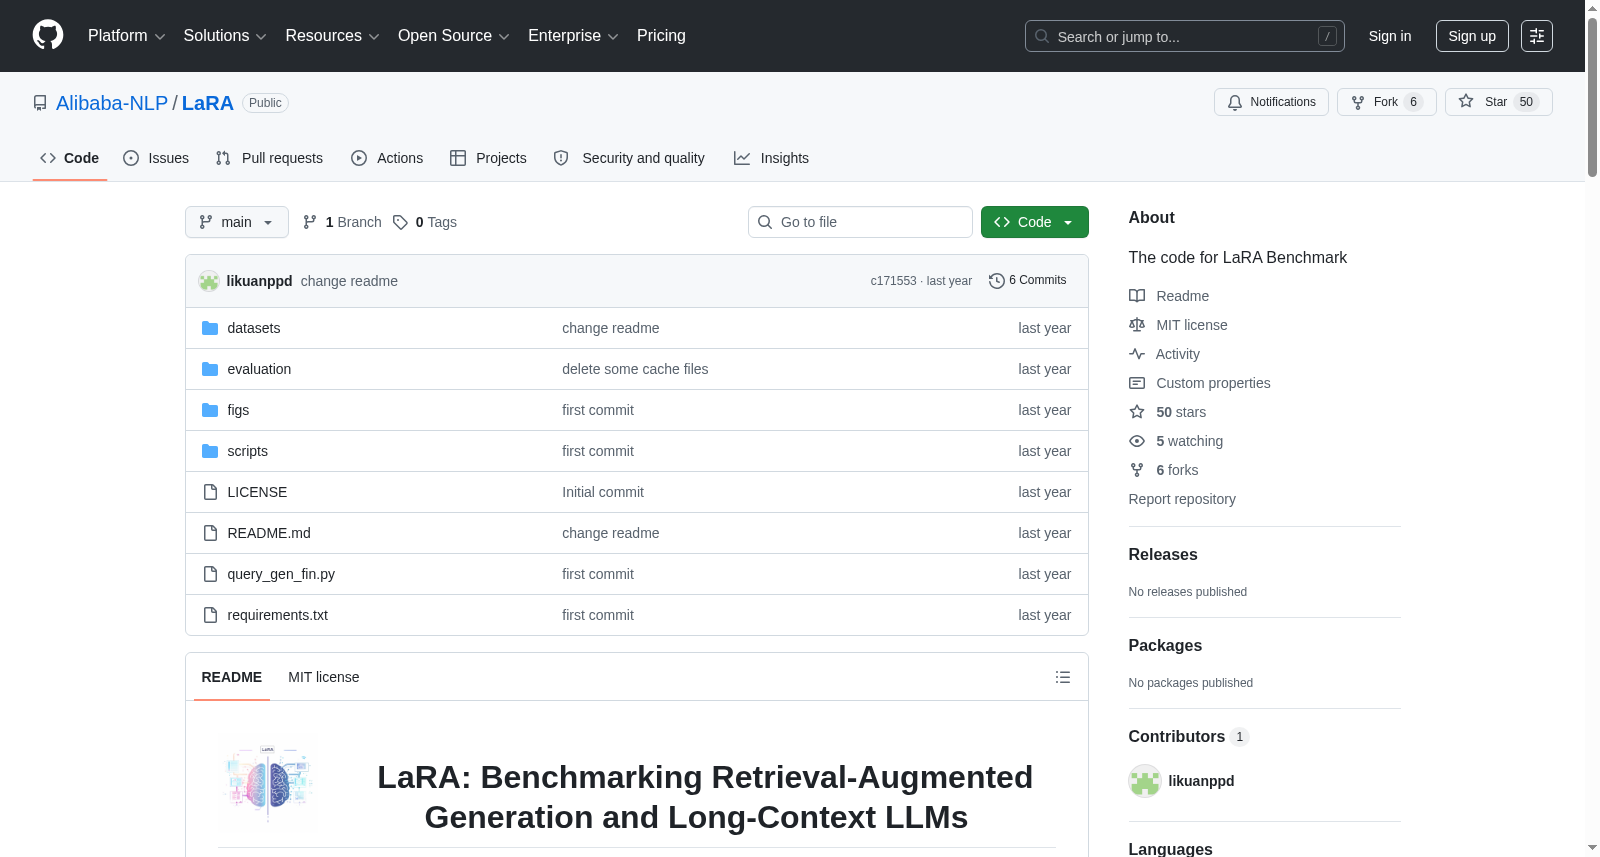Viewport: 1600px width, 857px height.
Task: Click likuanppd avatar in commit bar
Action: click(209, 281)
